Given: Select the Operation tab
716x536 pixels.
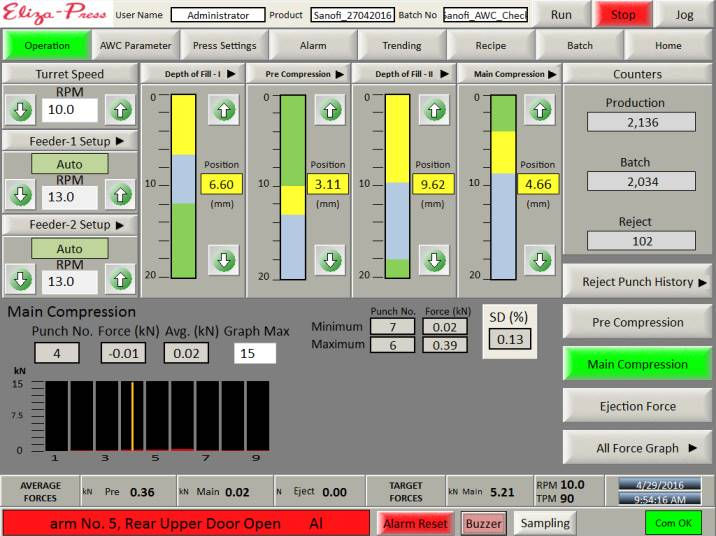Looking at the screenshot, I should point(47,45).
